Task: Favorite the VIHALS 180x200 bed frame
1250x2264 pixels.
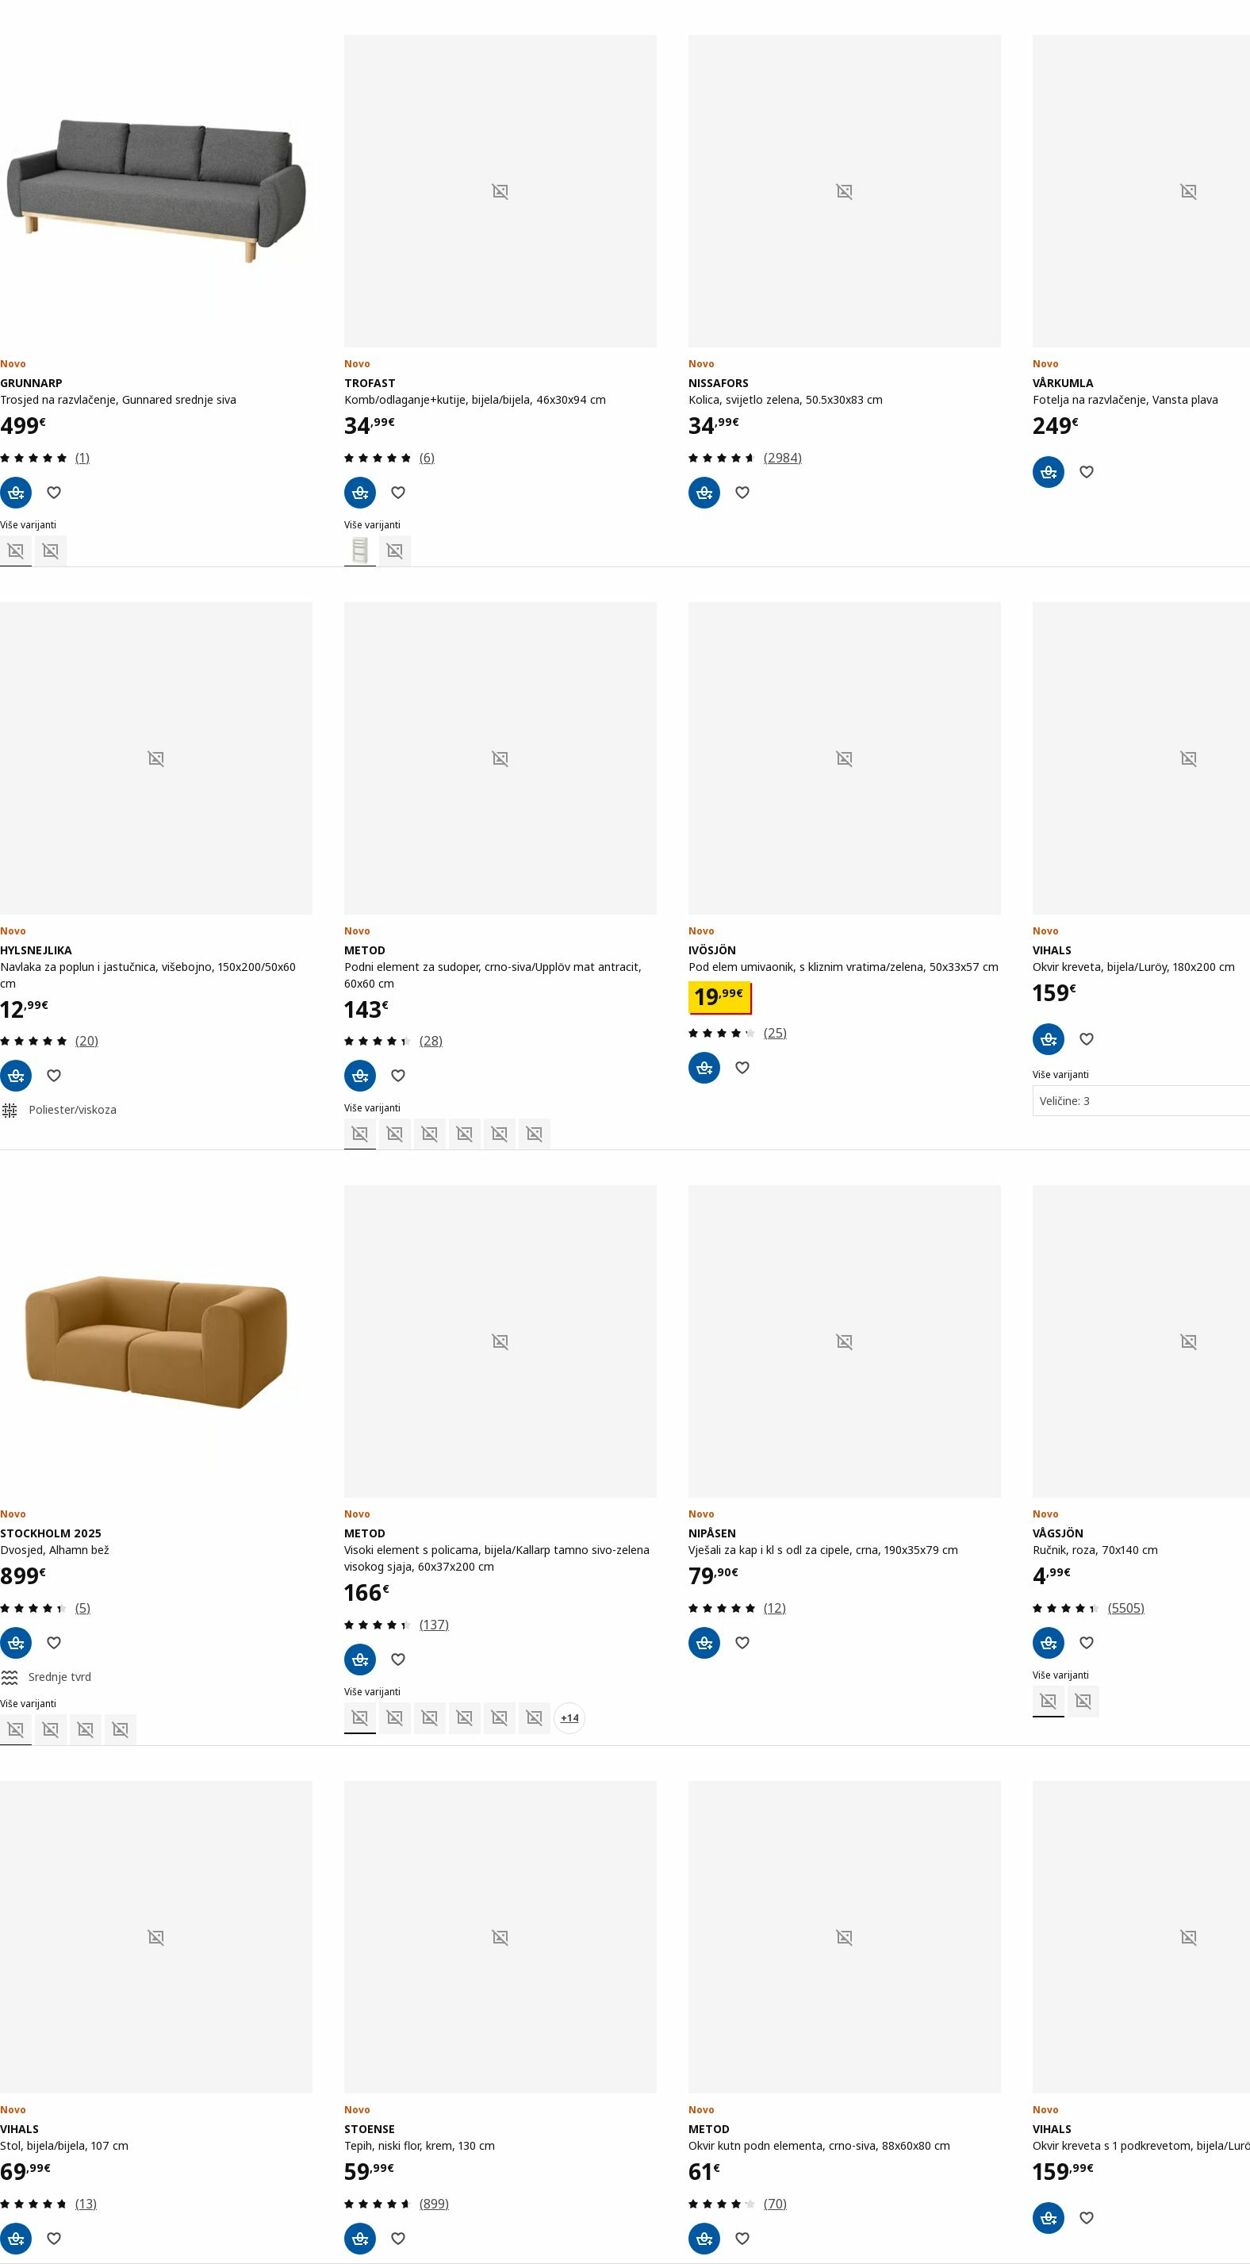Action: coord(1086,1039)
